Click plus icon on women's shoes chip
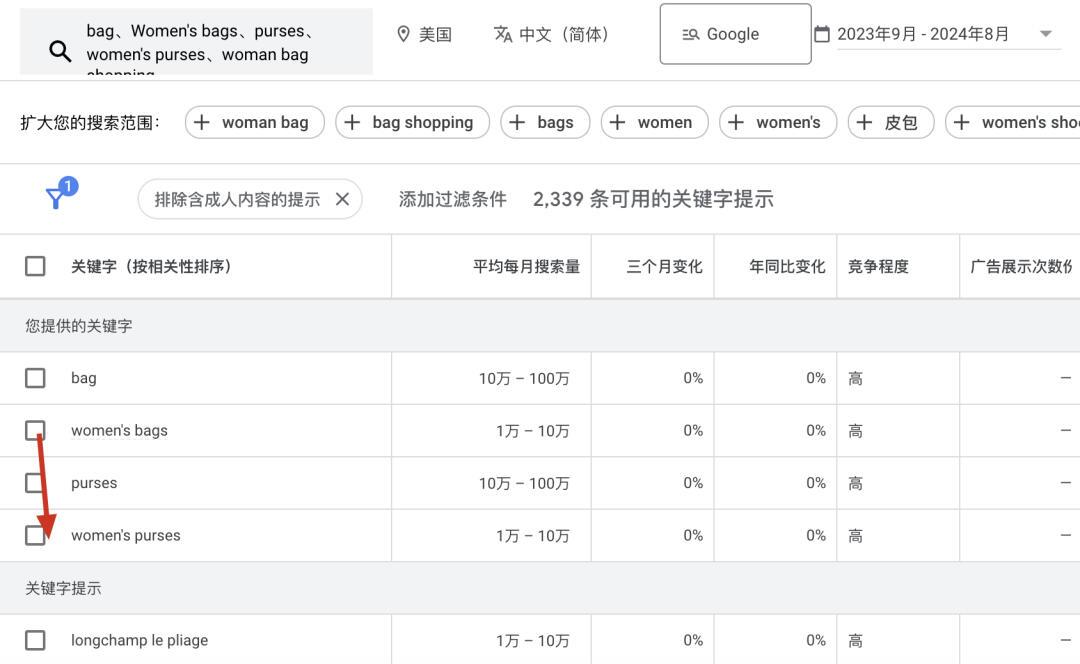 click(x=962, y=123)
